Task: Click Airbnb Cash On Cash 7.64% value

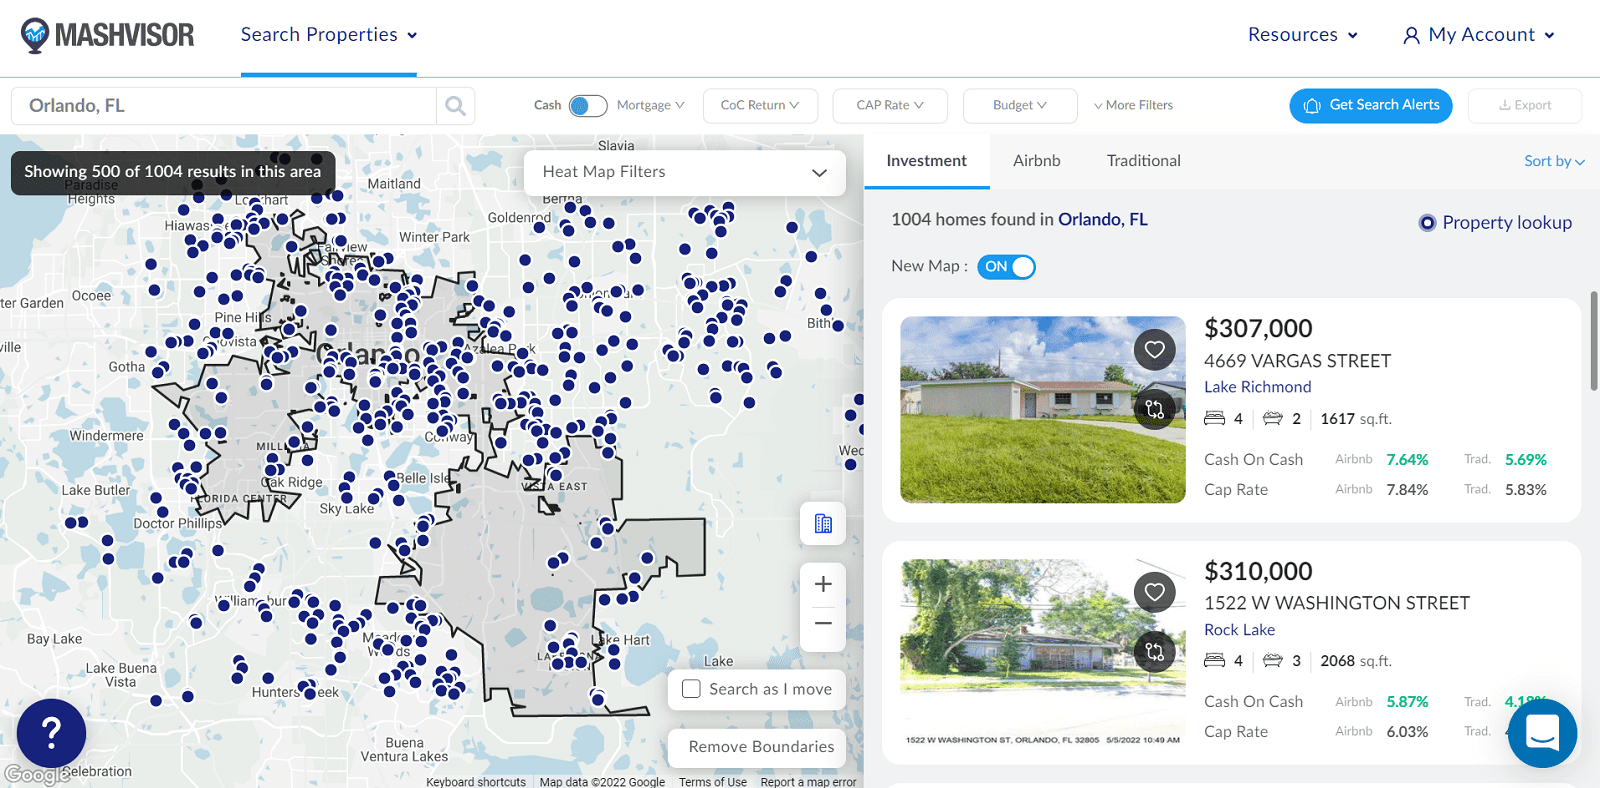Action: 1407,460
